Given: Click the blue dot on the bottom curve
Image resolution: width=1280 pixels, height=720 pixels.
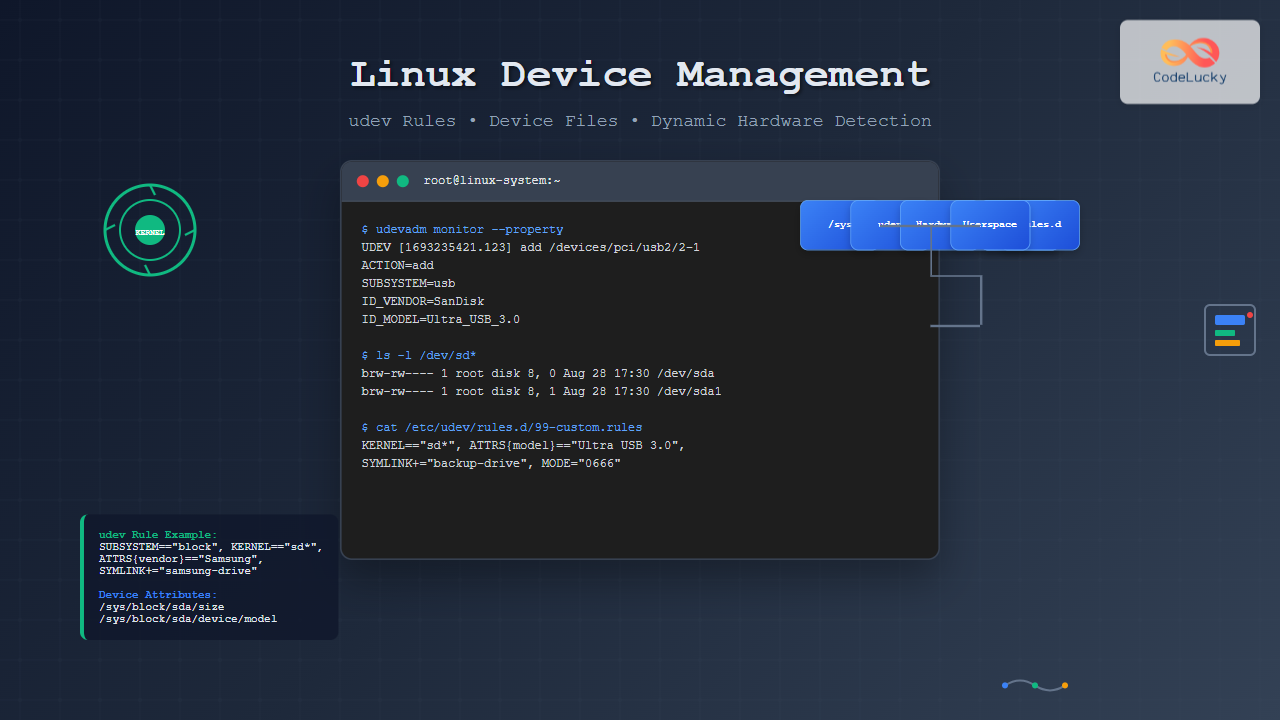Looking at the screenshot, I should [x=1005, y=685].
